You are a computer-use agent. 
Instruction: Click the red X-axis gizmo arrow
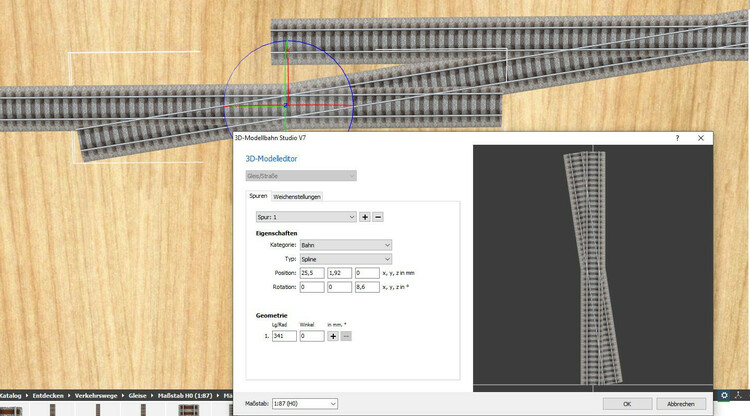(x=320, y=104)
